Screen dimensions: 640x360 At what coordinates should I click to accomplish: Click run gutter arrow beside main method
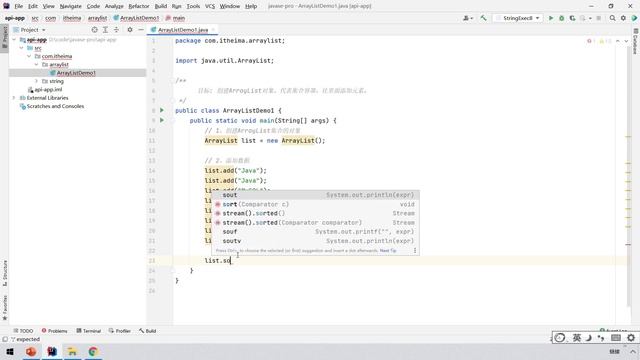pos(162,120)
